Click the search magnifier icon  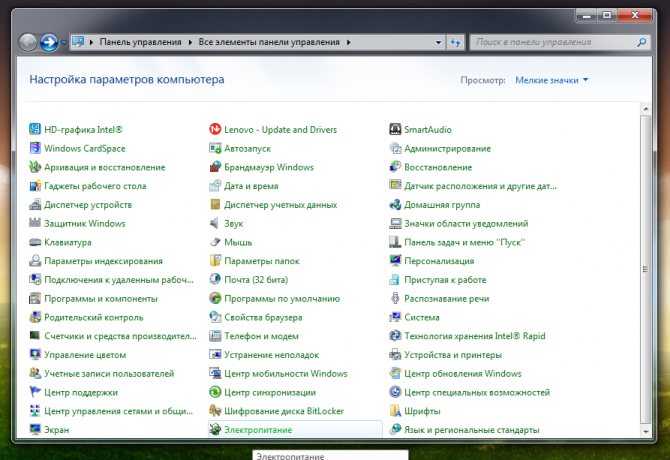coord(641,42)
